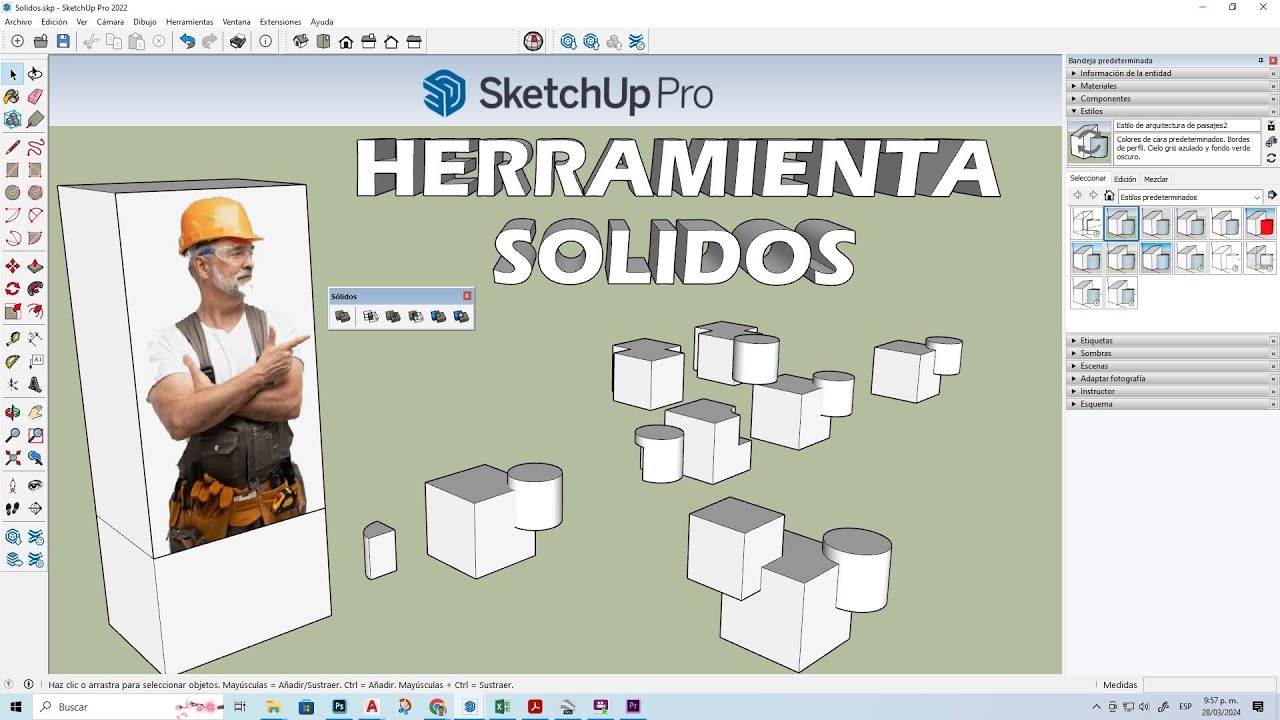
Task: Open file from toolbar
Action: coord(40,41)
